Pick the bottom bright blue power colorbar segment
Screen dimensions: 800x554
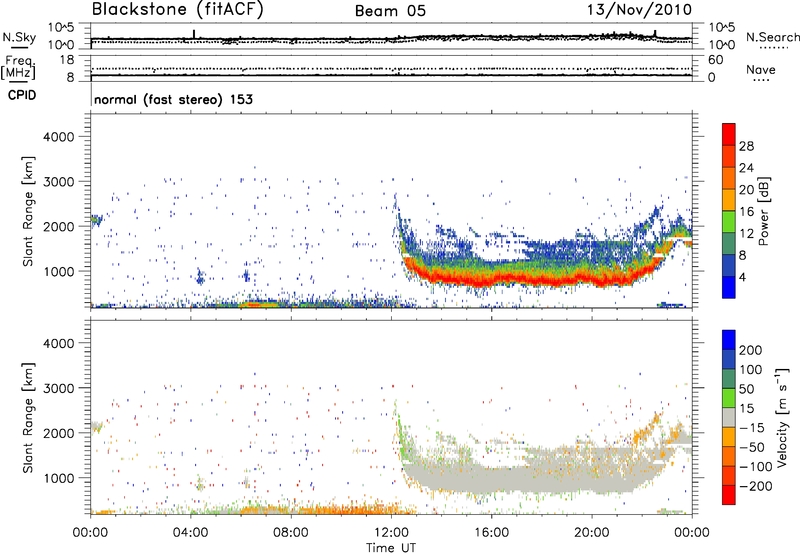[x=729, y=287]
